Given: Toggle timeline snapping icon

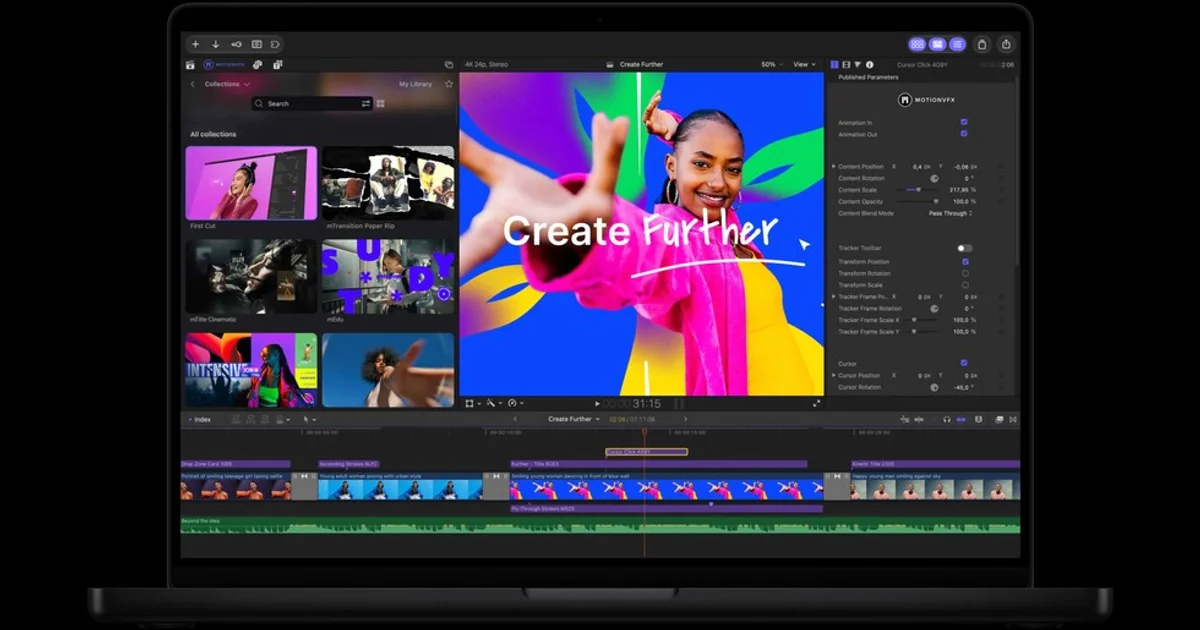Looking at the screenshot, I should [x=962, y=420].
